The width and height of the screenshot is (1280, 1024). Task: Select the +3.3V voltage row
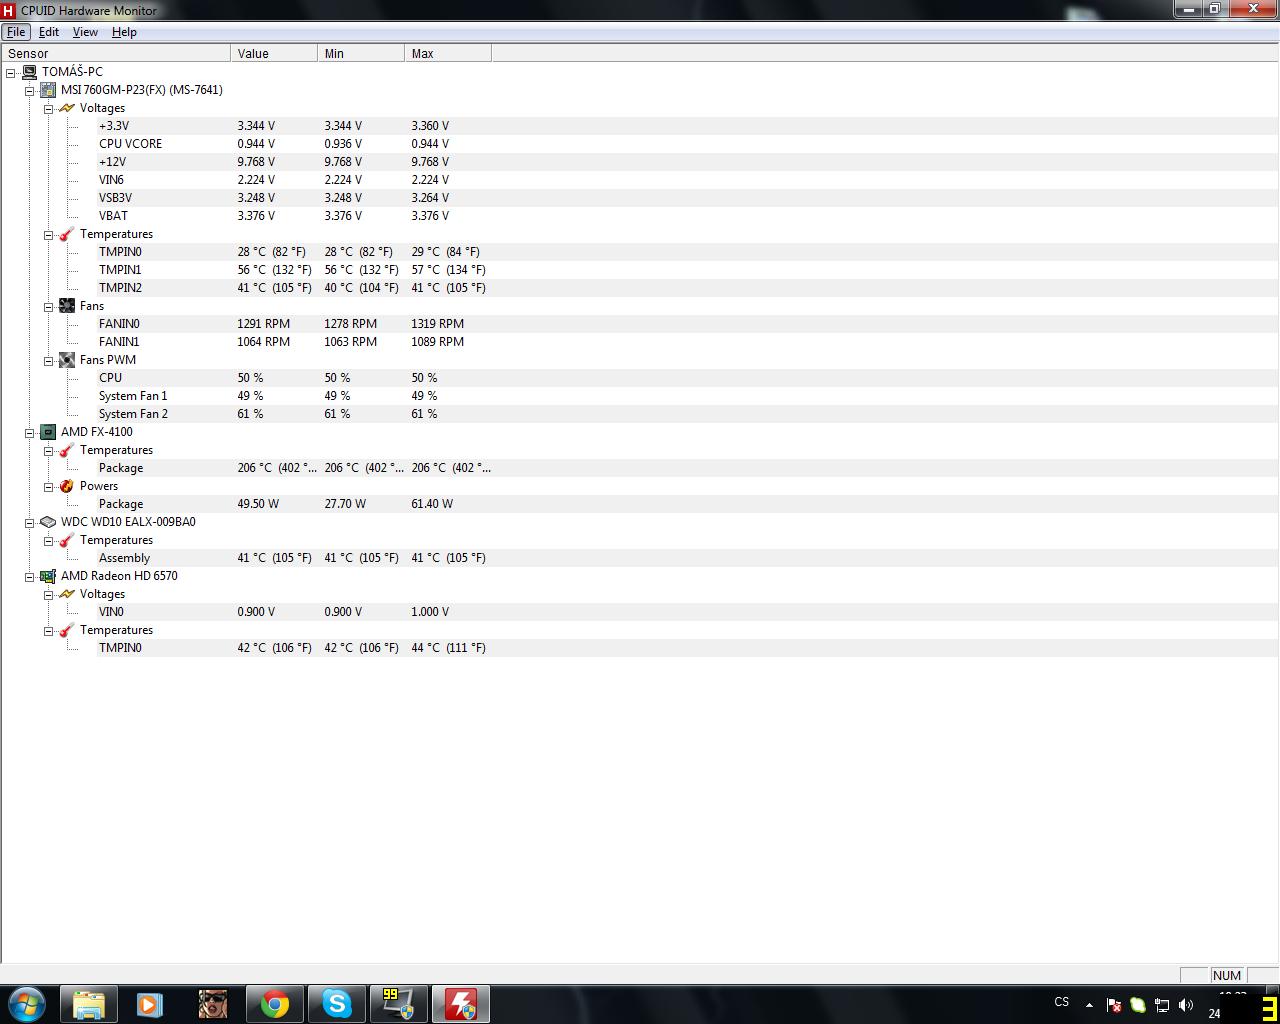[640, 126]
